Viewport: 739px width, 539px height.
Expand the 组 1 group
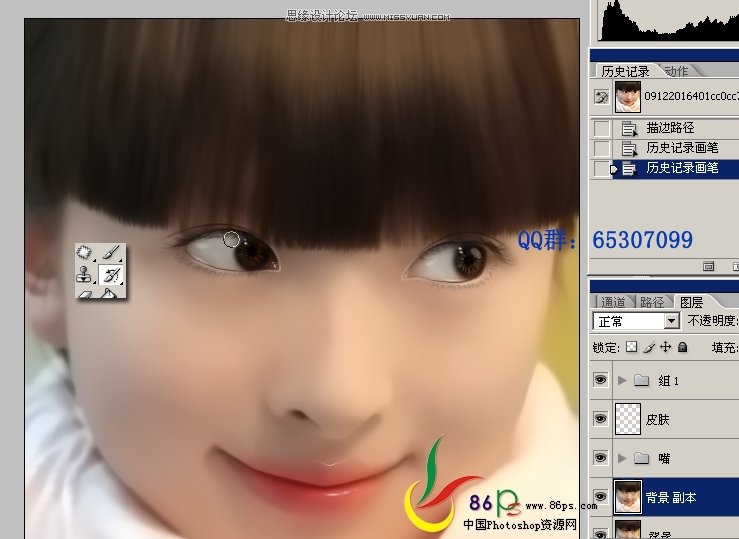[622, 380]
